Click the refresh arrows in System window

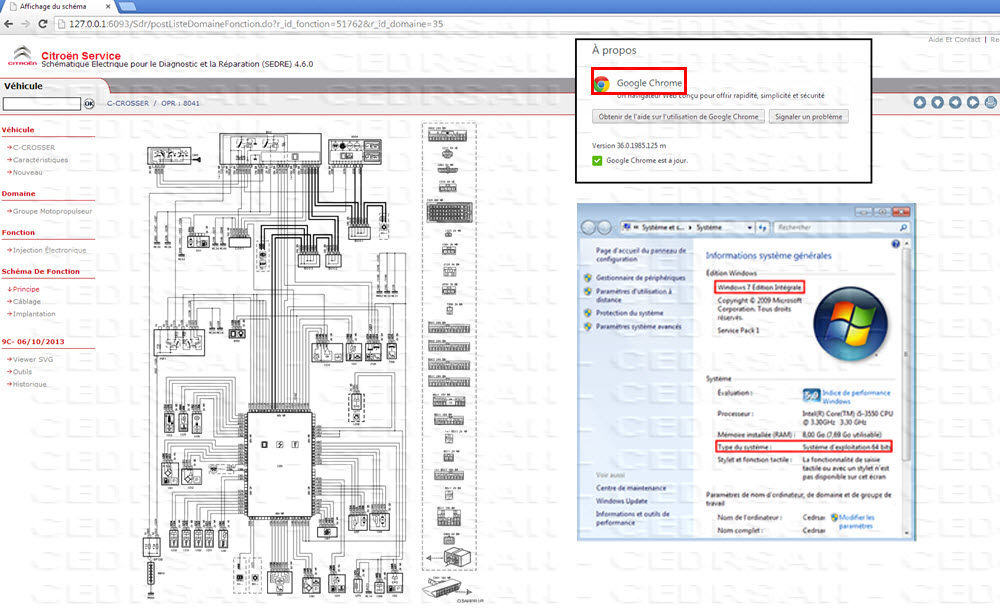(762, 228)
